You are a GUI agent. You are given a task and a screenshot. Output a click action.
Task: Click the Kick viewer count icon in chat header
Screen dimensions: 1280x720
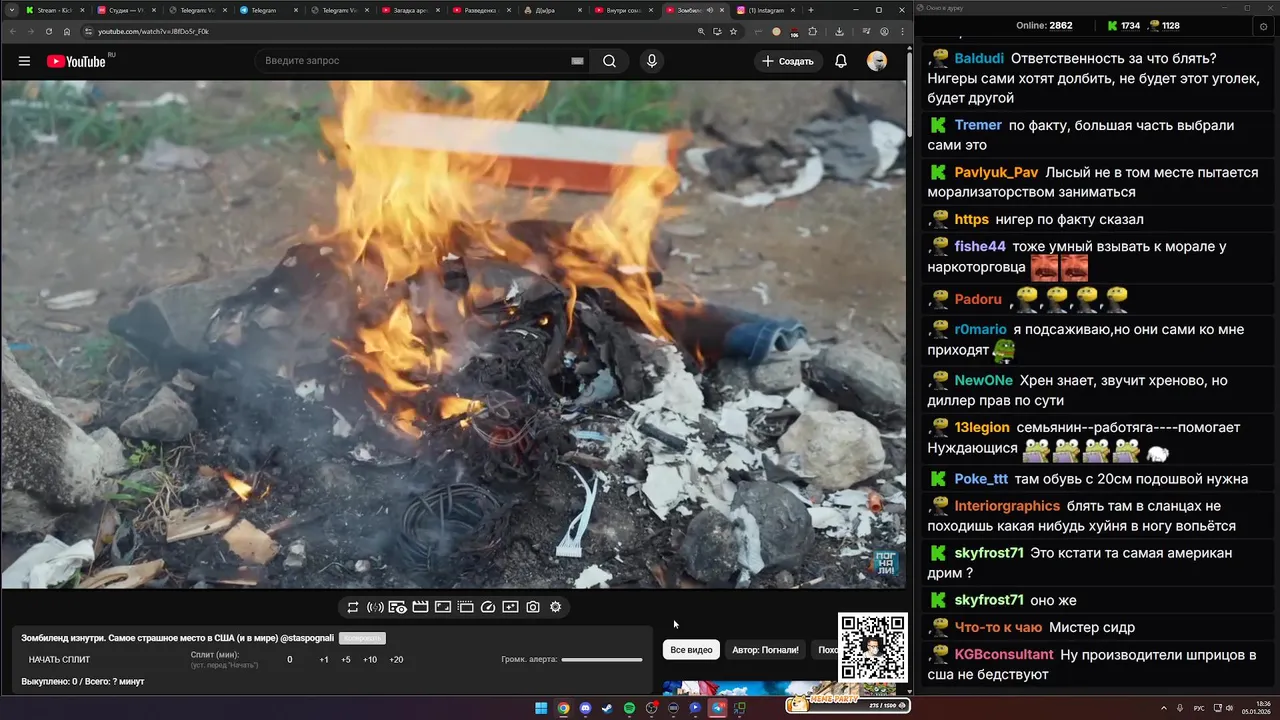(1112, 26)
